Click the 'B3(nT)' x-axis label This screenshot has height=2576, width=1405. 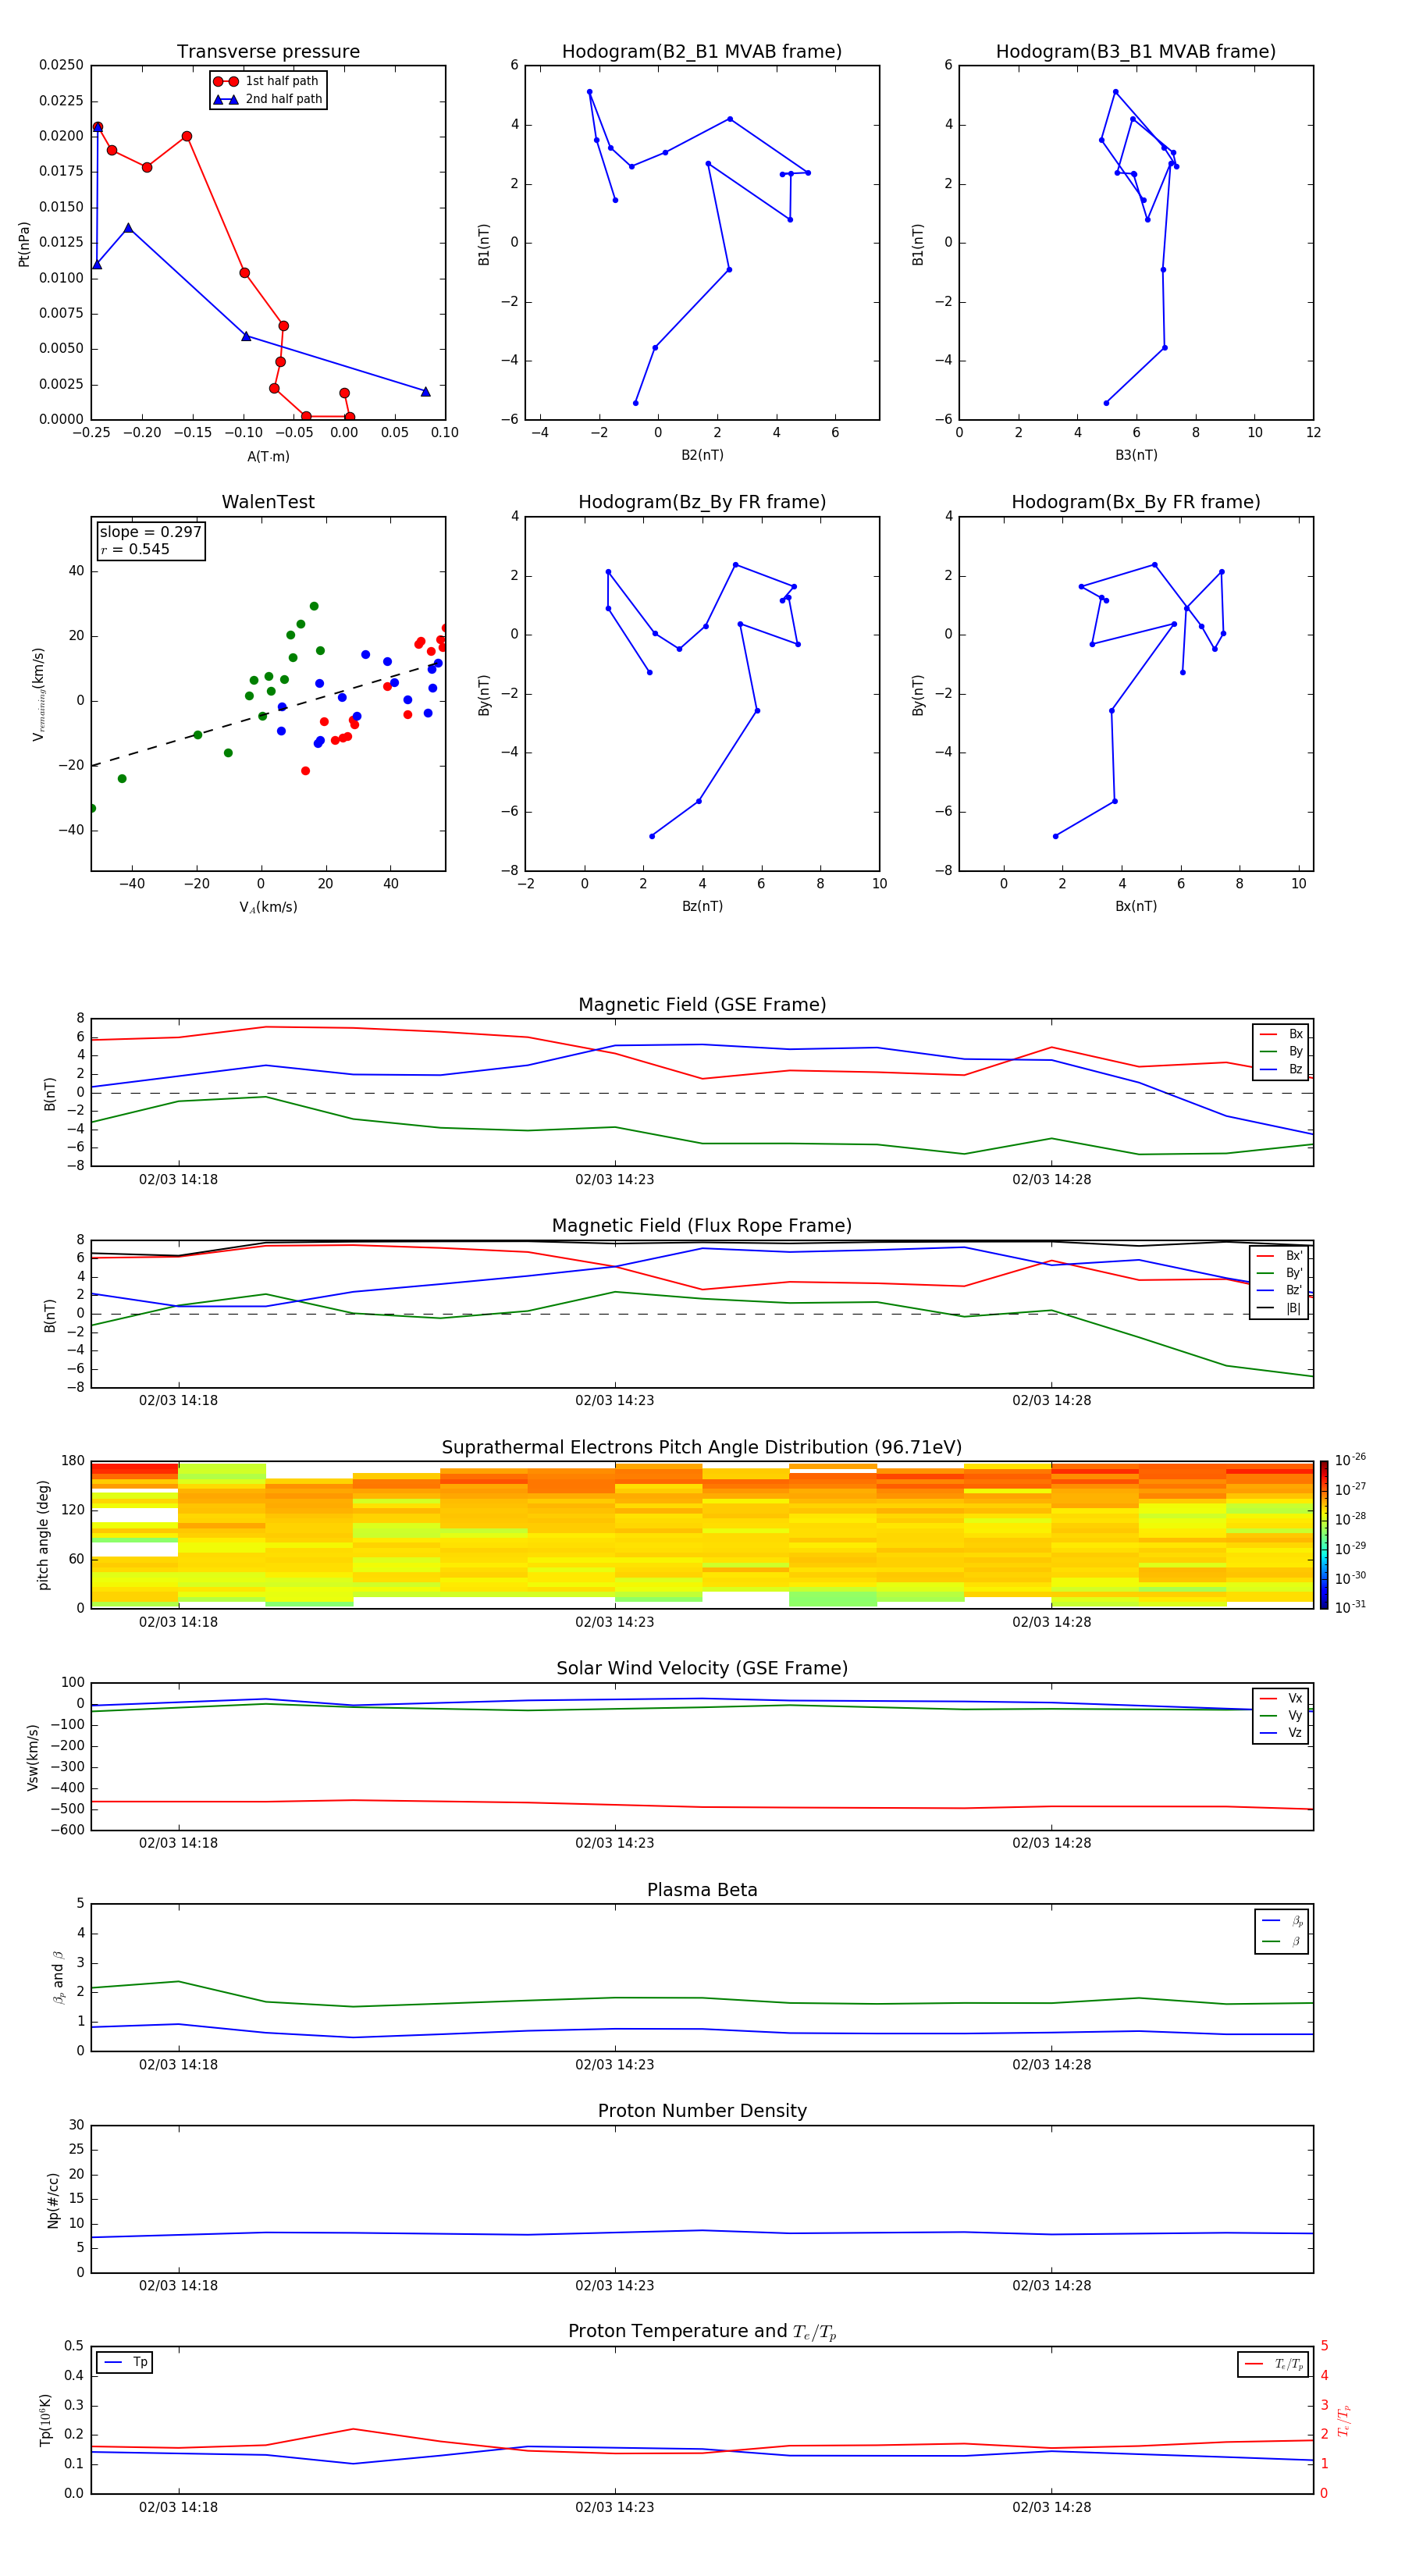click(x=1136, y=455)
